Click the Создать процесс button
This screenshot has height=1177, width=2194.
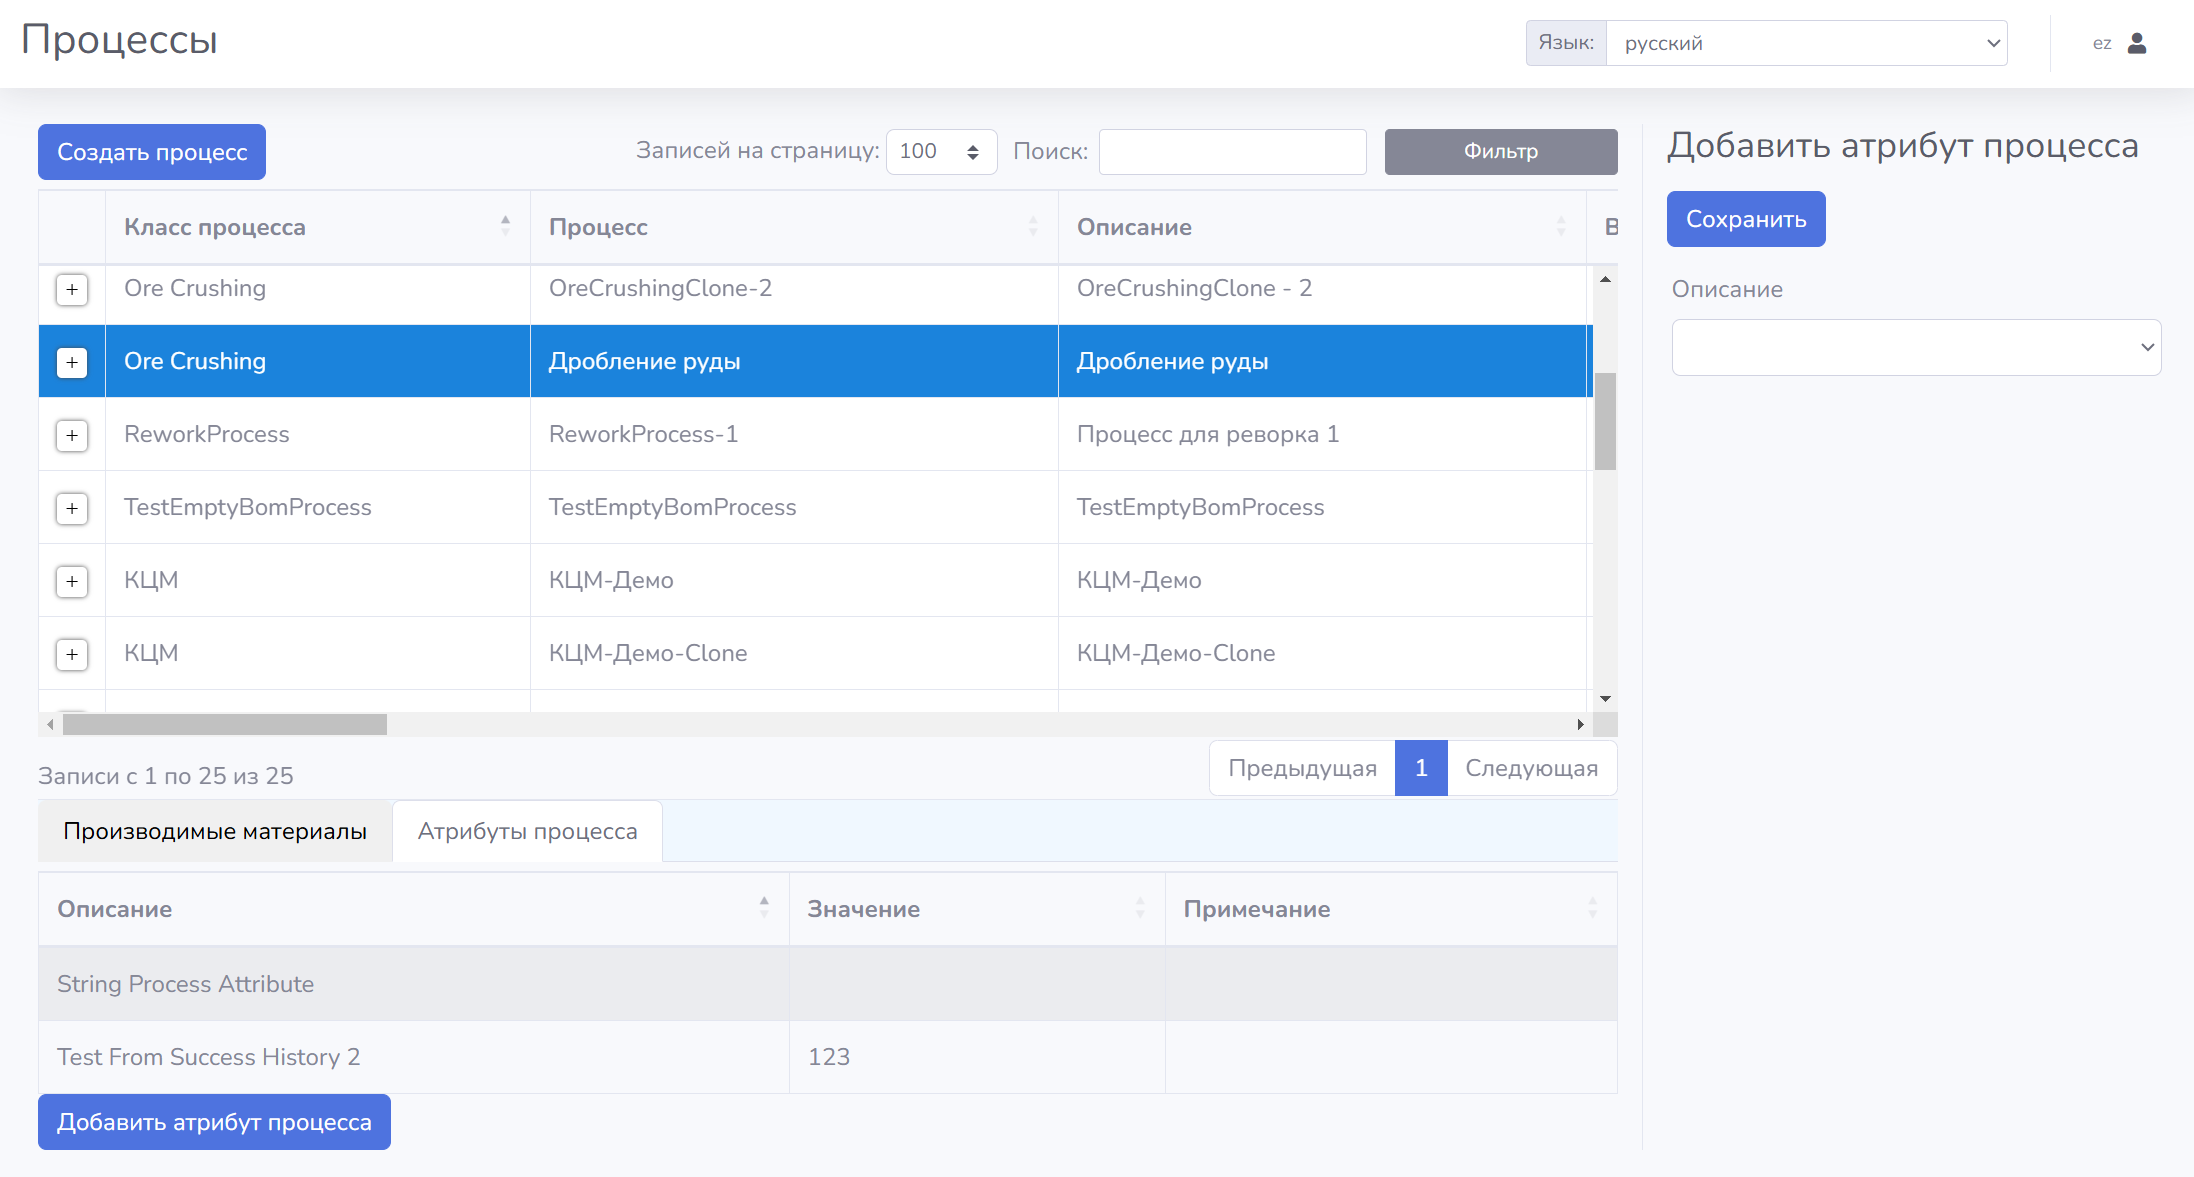(152, 152)
